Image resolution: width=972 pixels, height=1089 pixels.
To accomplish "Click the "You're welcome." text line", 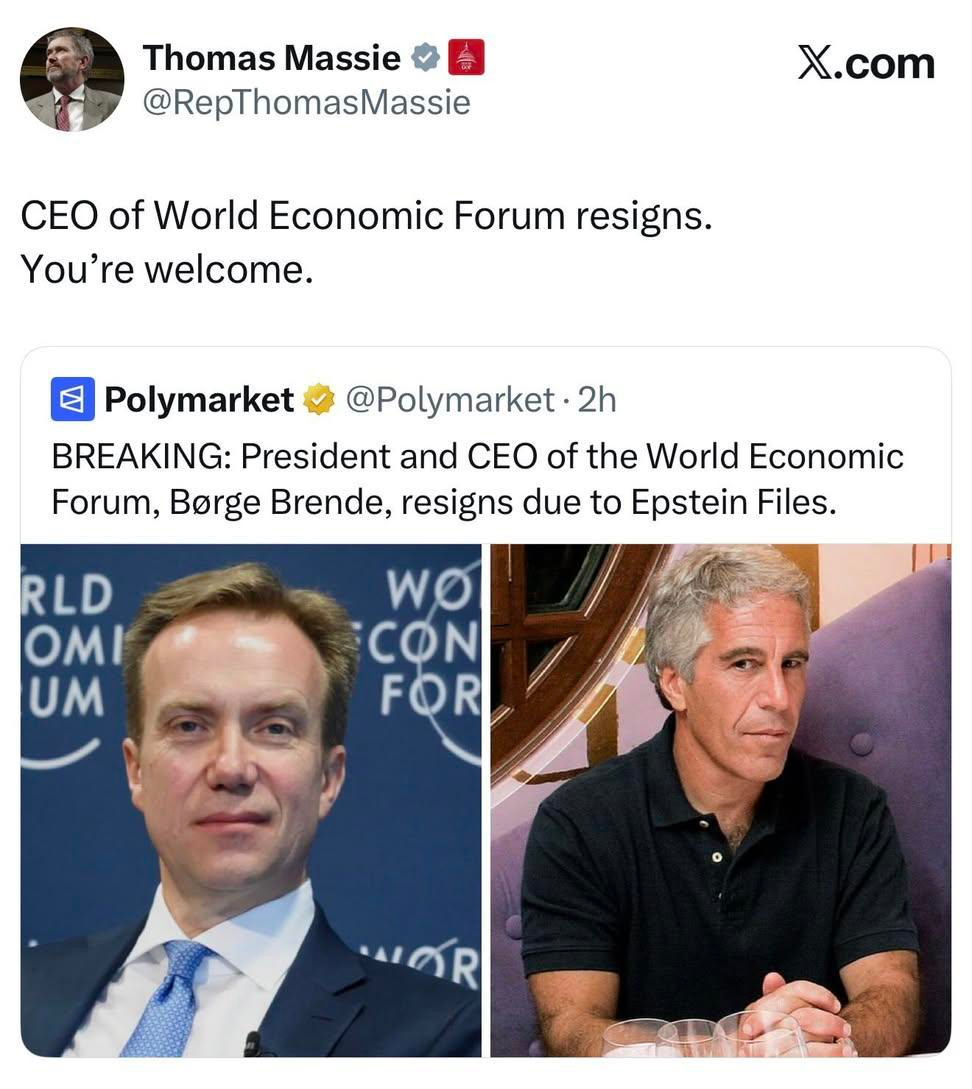I will [x=167, y=268].
